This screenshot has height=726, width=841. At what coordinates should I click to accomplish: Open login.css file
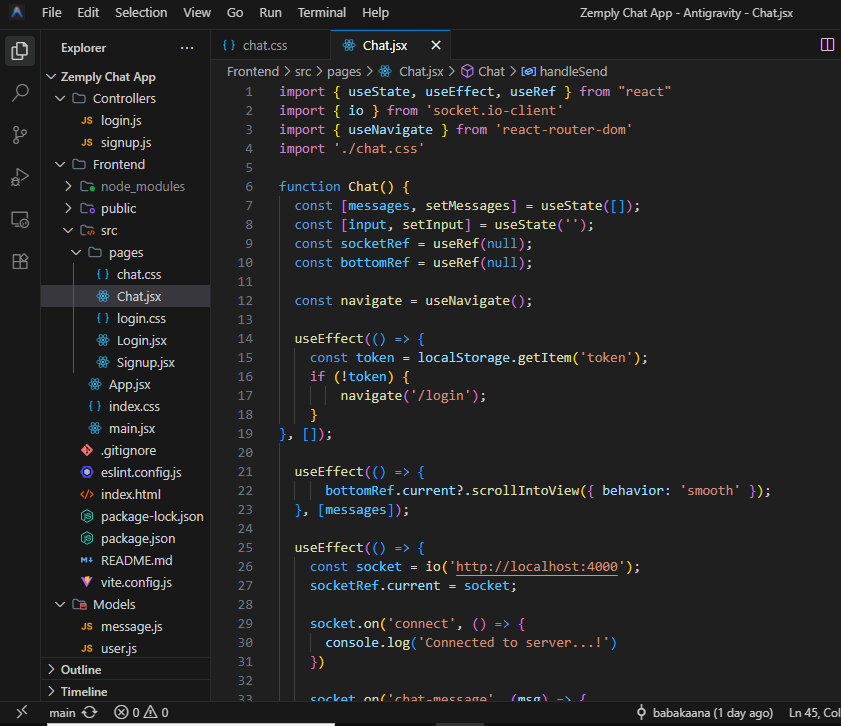point(126,318)
